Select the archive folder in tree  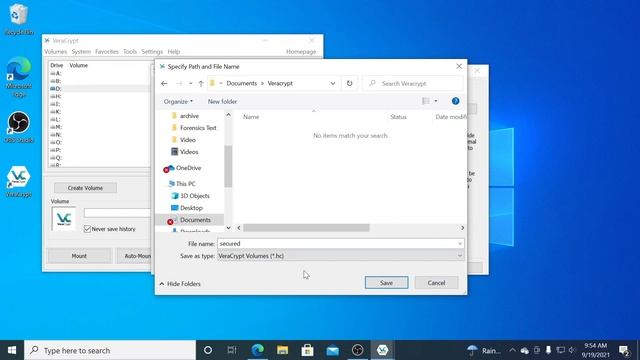[x=189, y=116]
